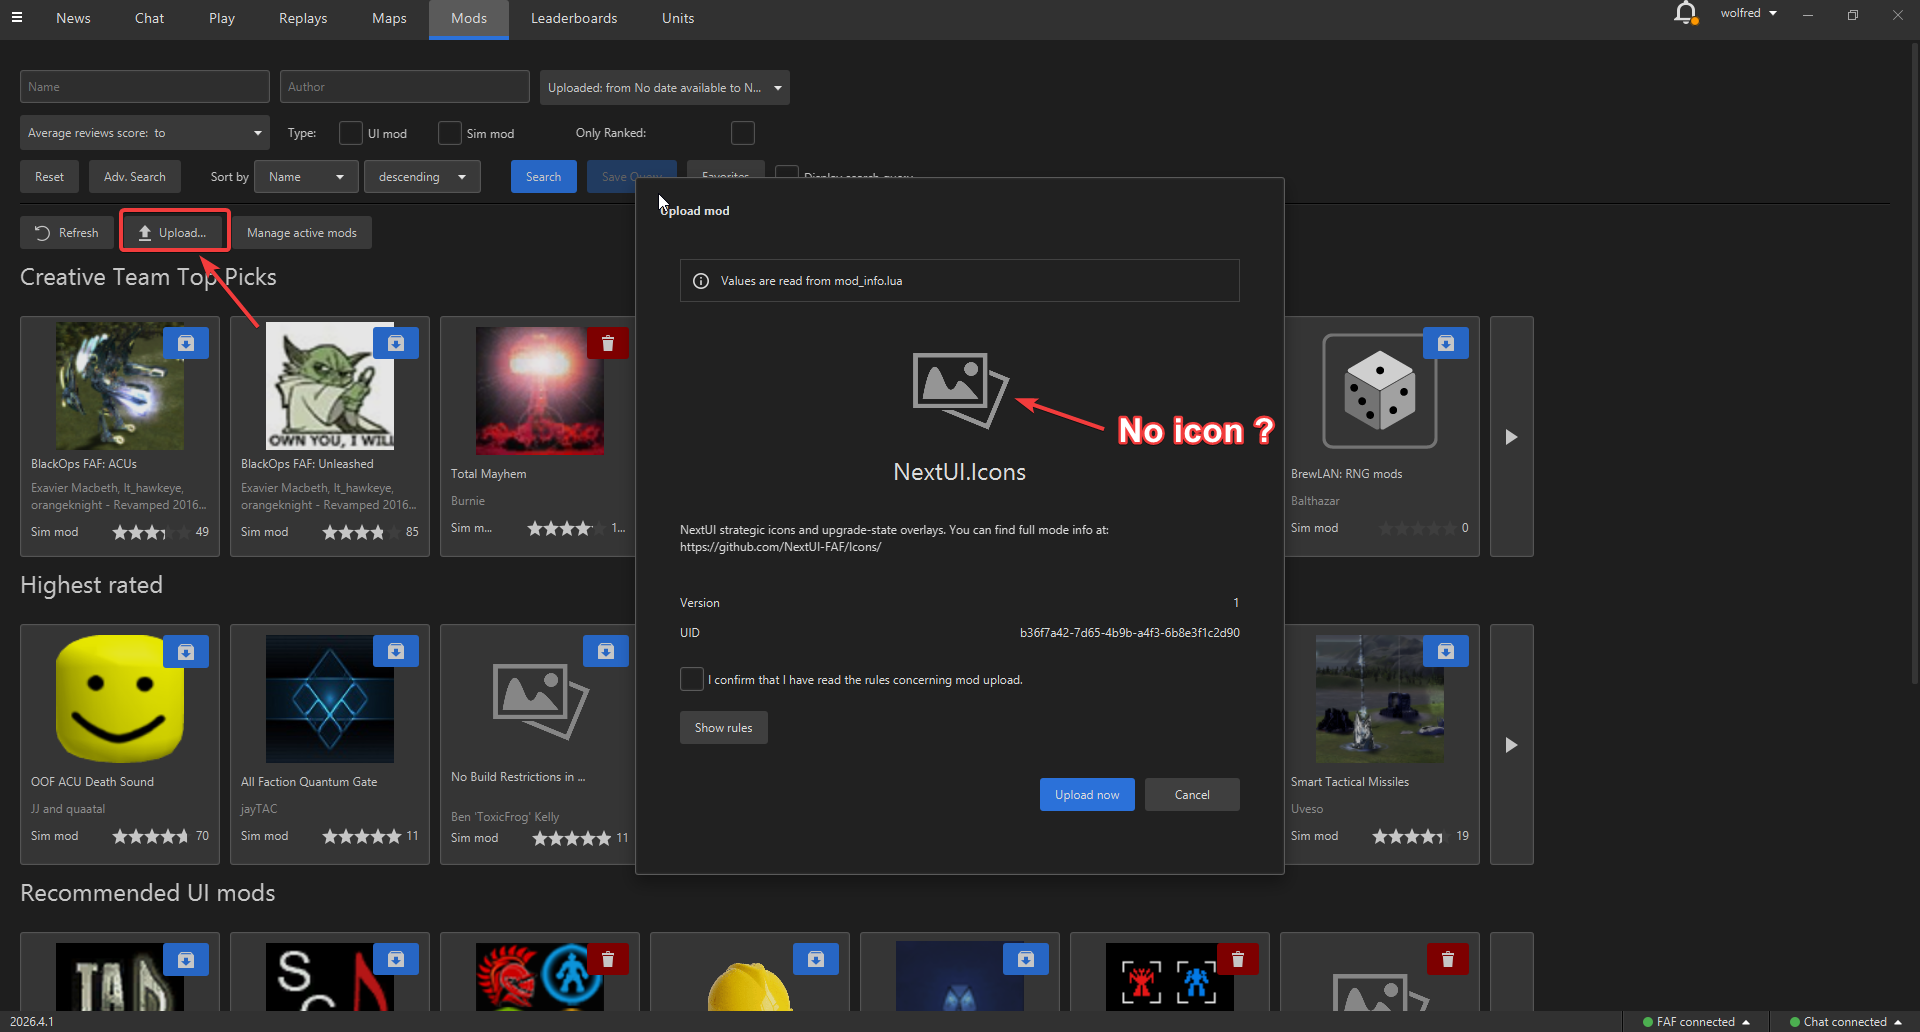Focus the Name search field
1920x1032 pixels.
pyautogui.click(x=145, y=87)
